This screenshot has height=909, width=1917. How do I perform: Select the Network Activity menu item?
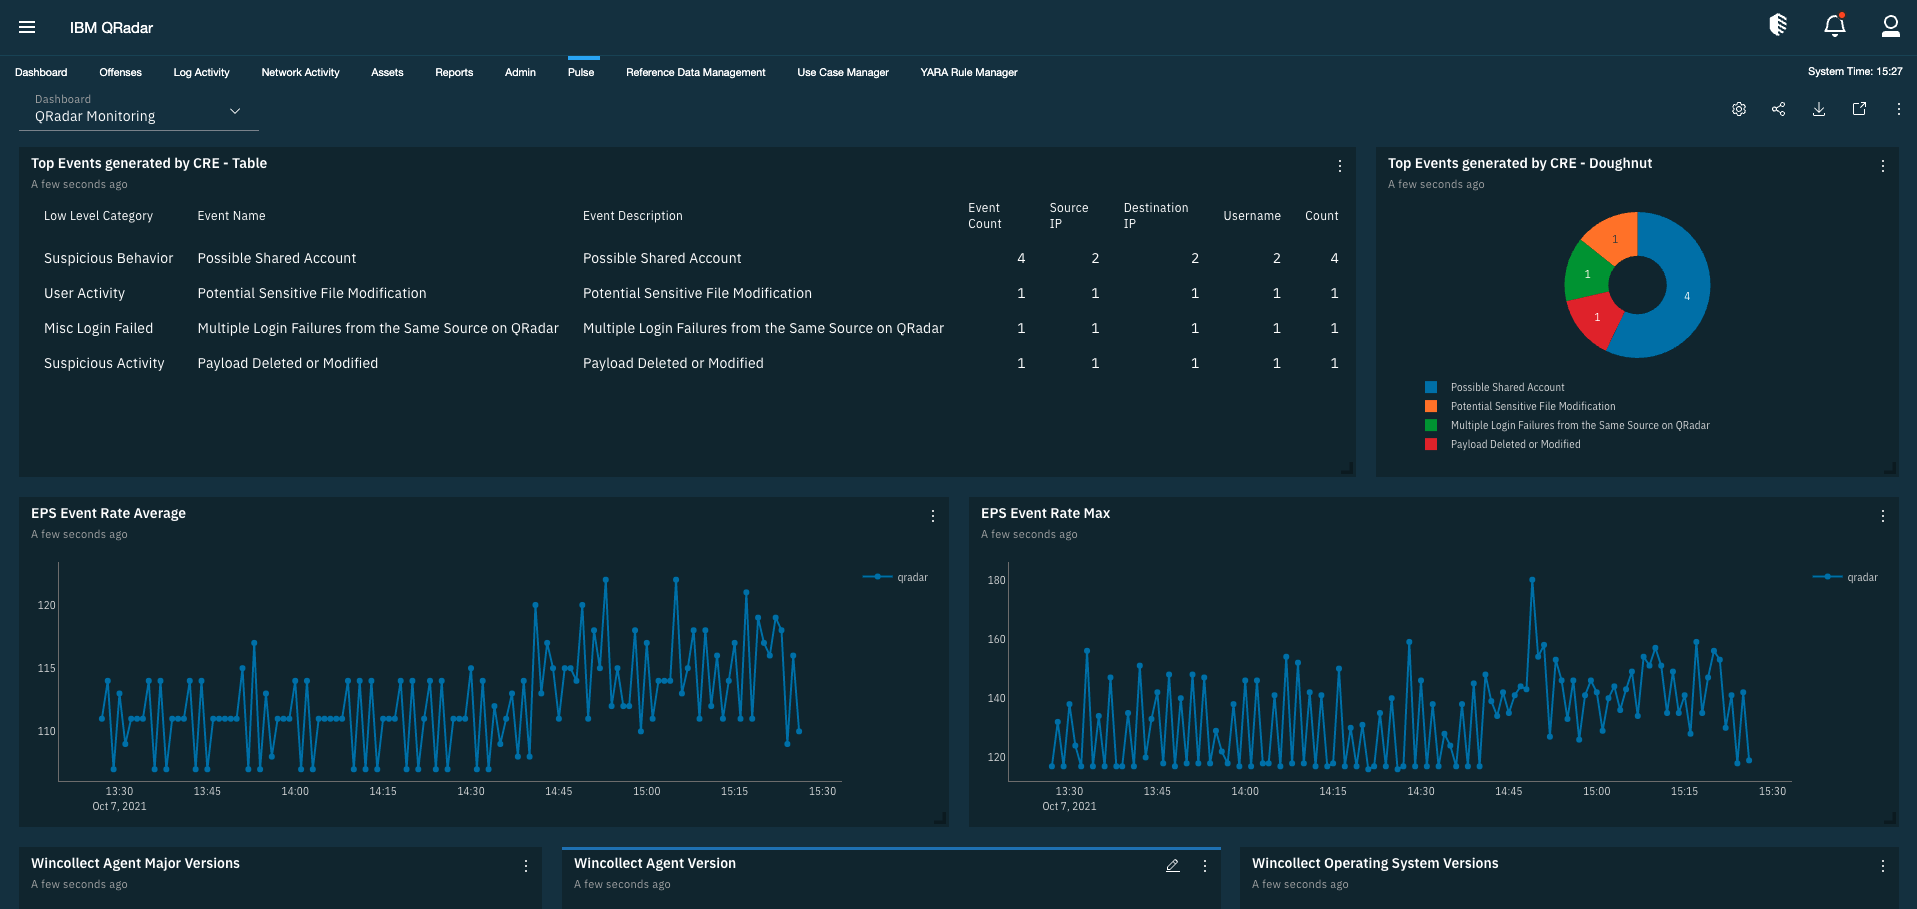pos(300,72)
